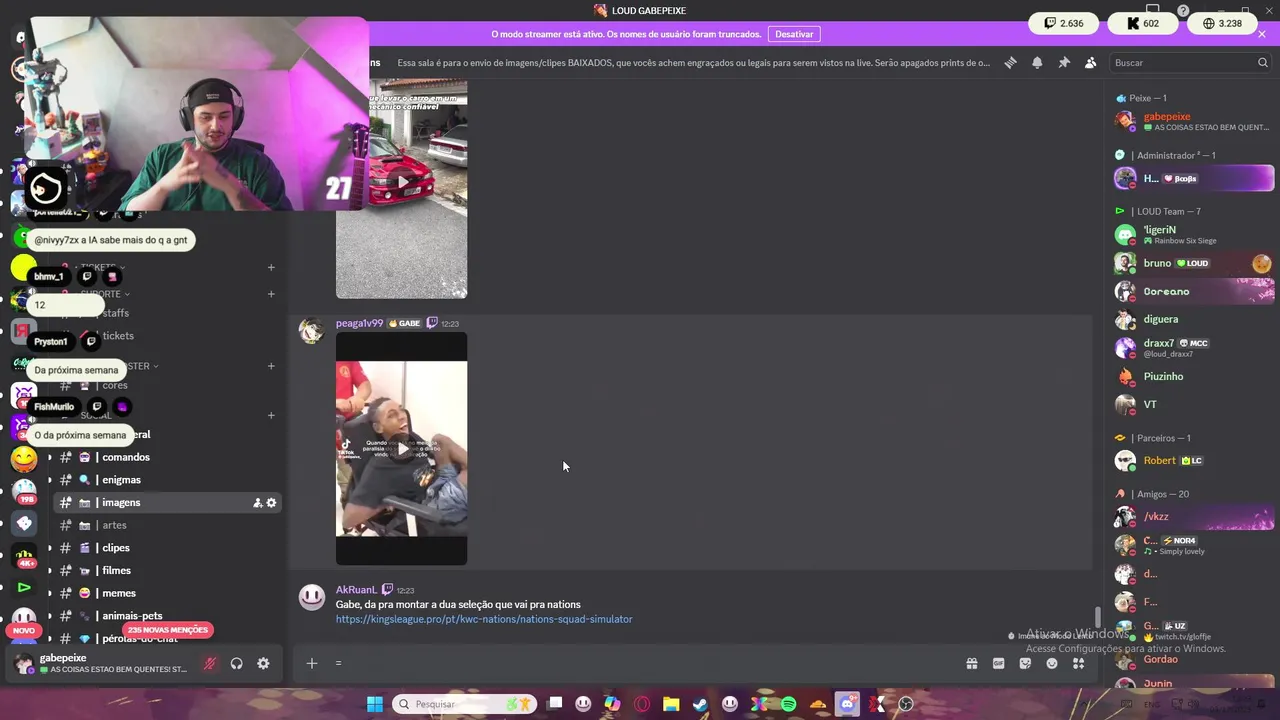
Task: Open member VT
Action: point(1194,404)
